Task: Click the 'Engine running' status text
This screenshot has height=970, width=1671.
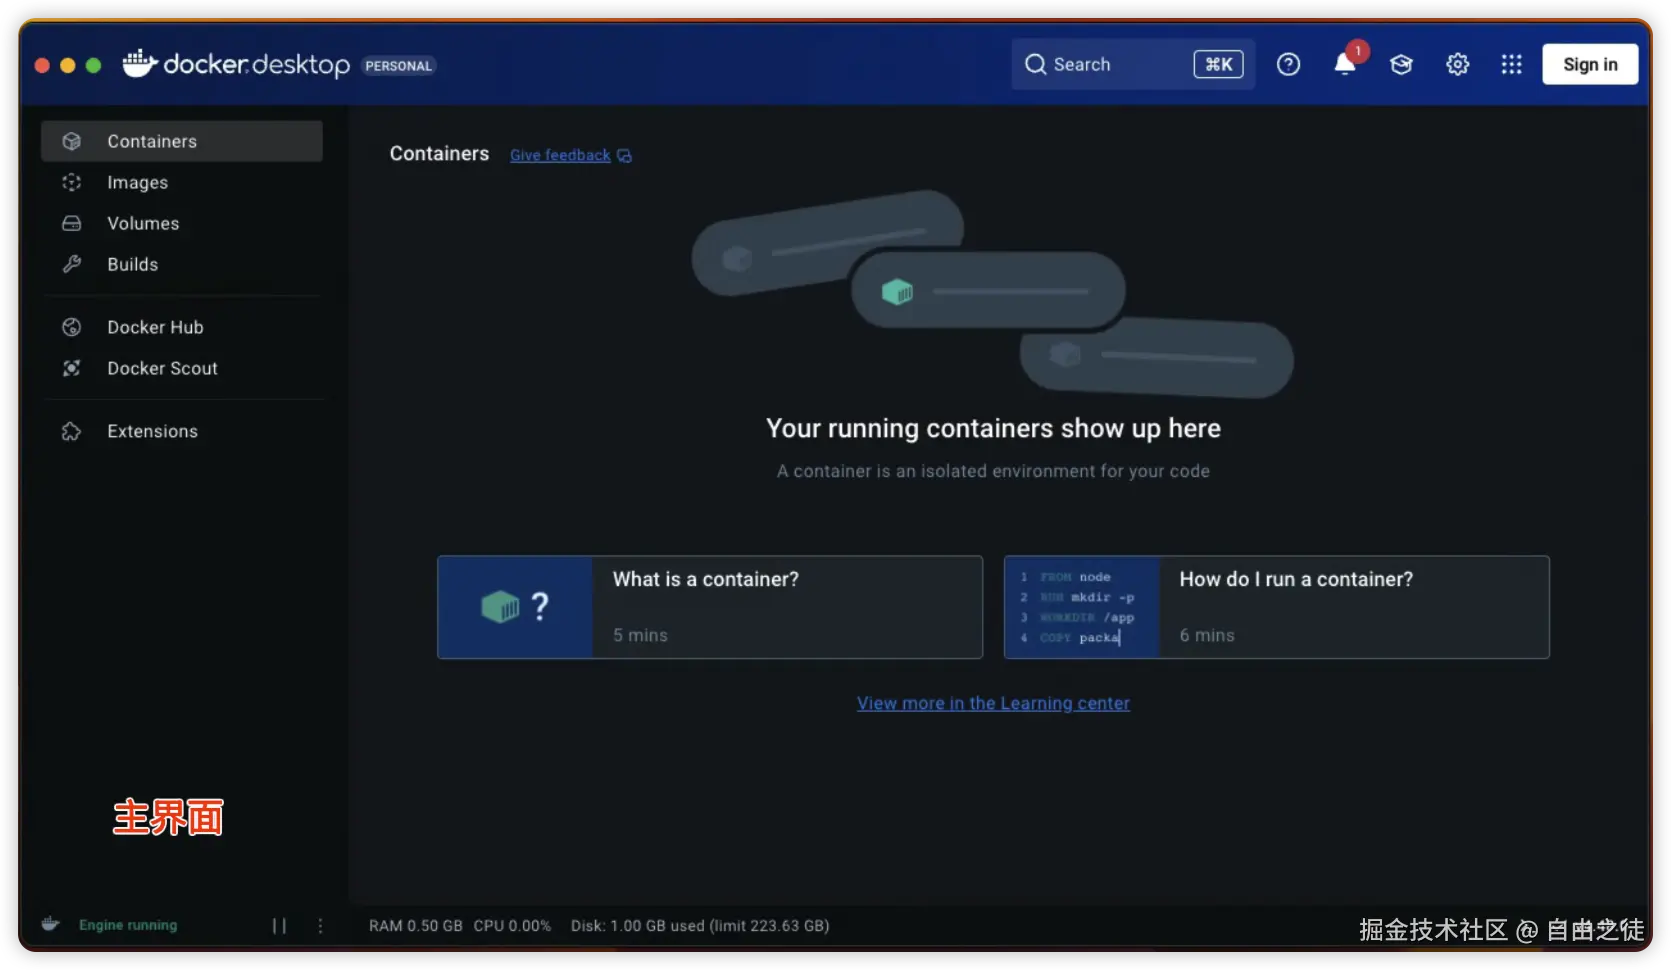Action: [128, 925]
